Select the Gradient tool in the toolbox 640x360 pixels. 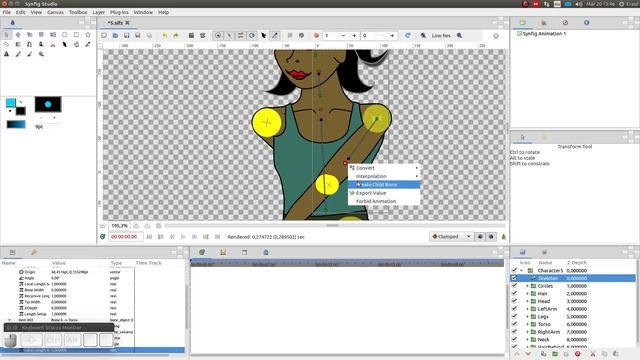18,44
